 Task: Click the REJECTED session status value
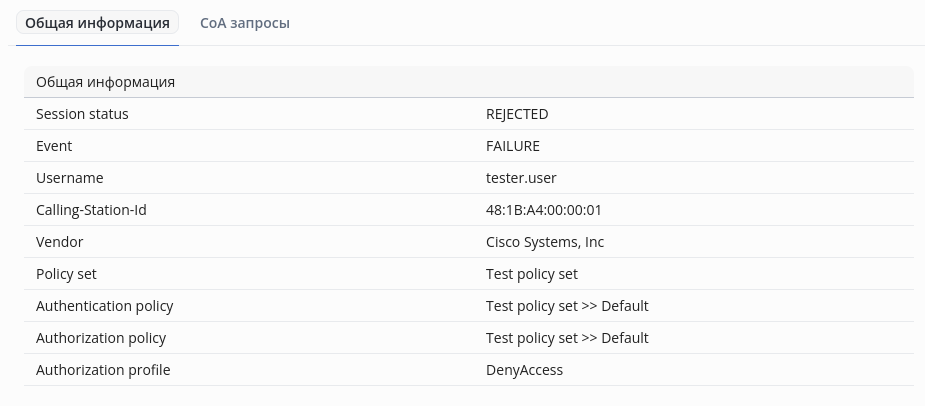coord(517,114)
